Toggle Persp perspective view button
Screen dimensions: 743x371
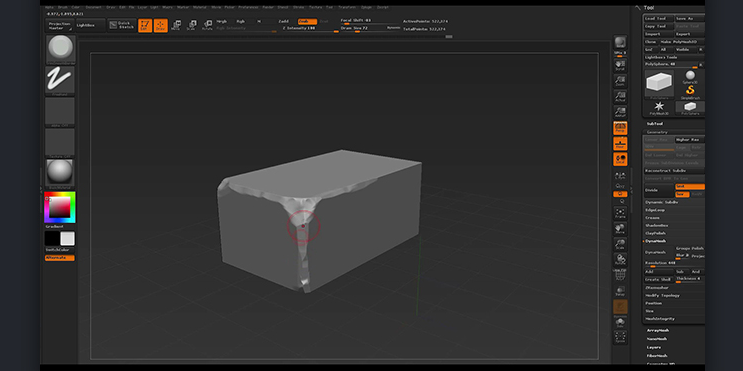[x=620, y=128]
